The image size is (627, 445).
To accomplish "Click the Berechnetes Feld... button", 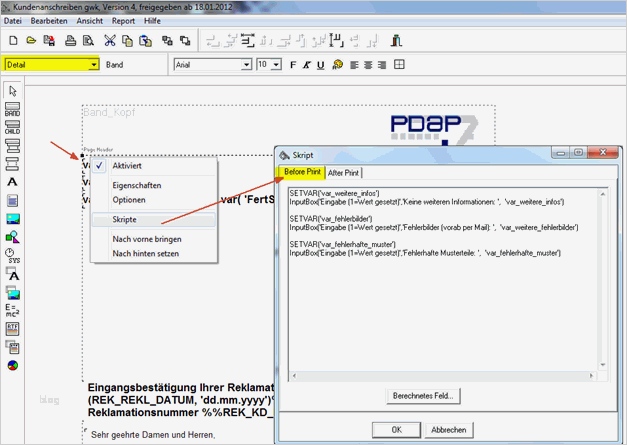I will tap(423, 396).
